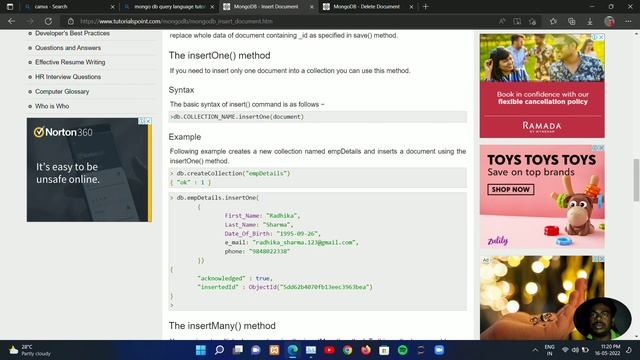Open the notification center moon icon
The image size is (640, 360).
coord(629,350)
